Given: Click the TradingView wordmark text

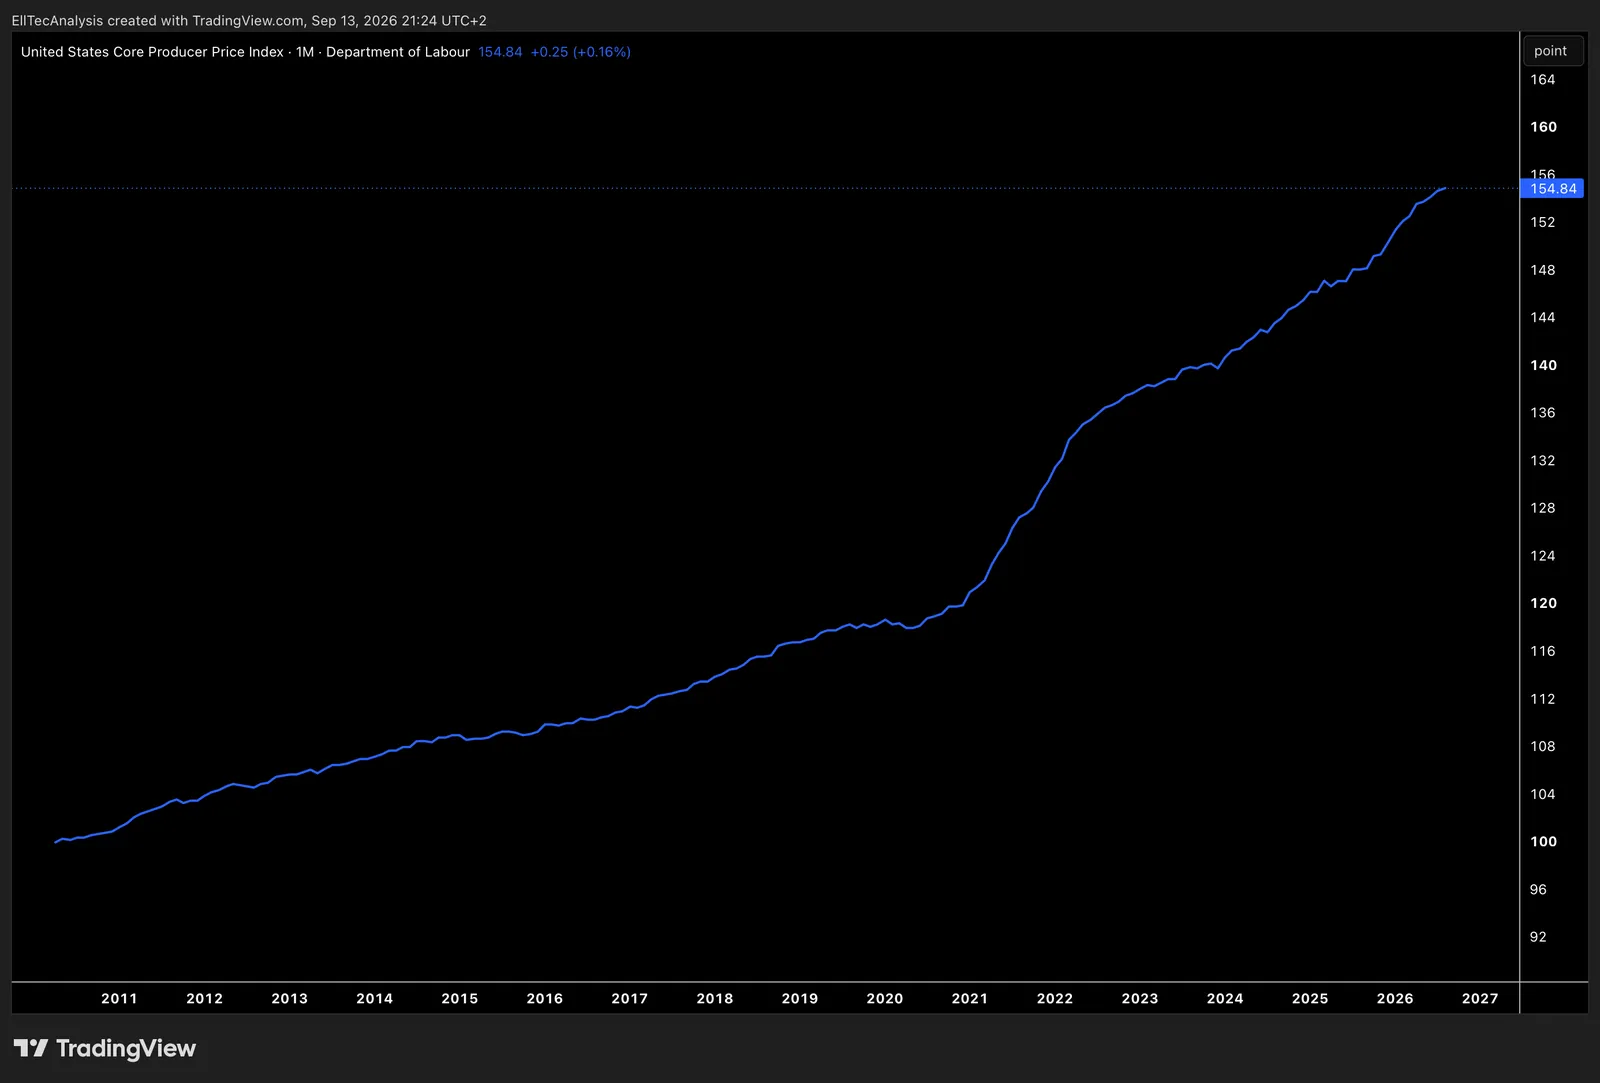Looking at the screenshot, I should tap(126, 1048).
